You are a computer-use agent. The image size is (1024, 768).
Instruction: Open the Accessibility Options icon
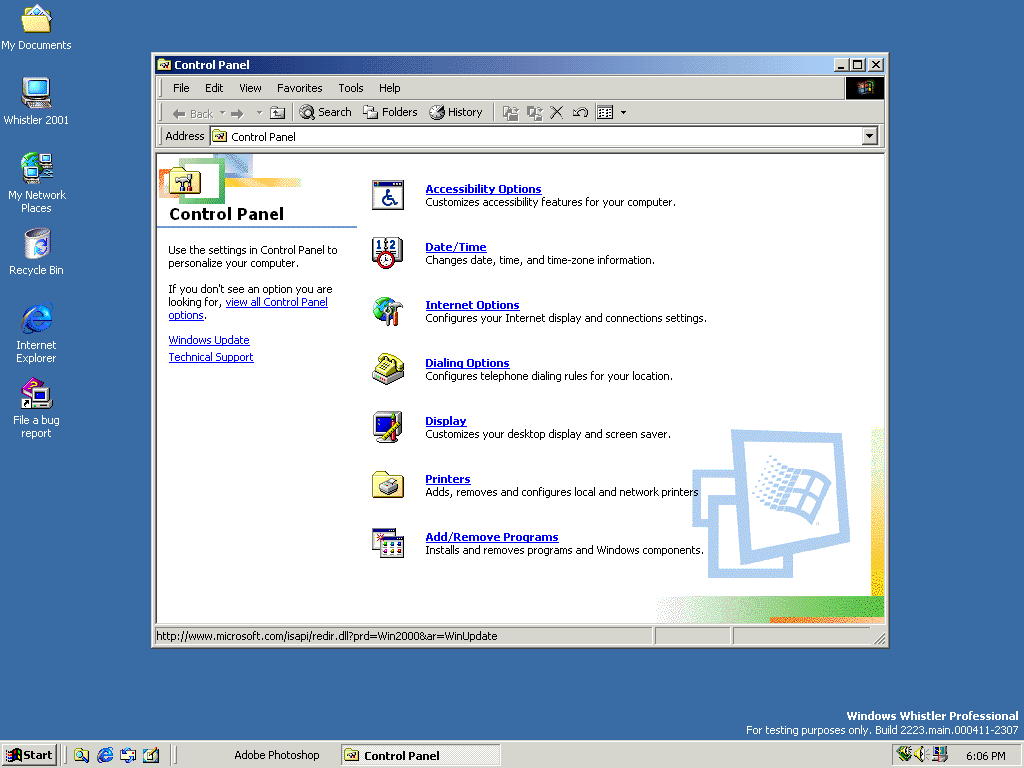coord(388,195)
